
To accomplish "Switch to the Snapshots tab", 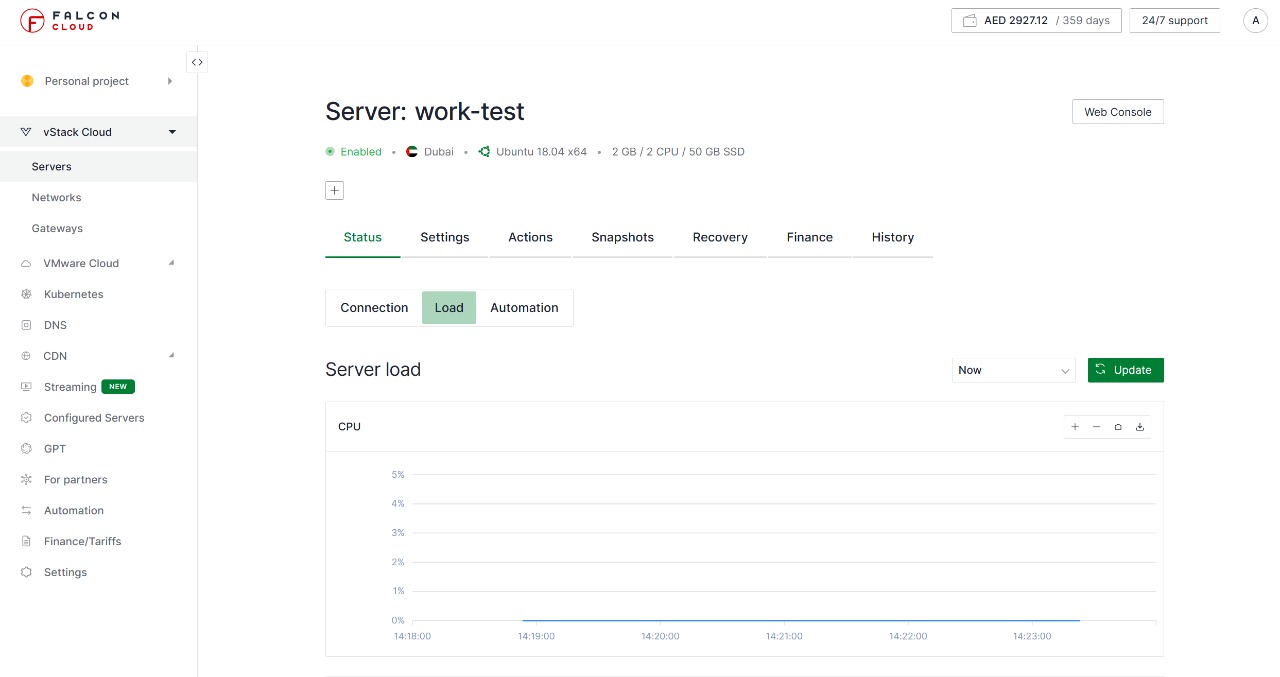I will [x=622, y=237].
